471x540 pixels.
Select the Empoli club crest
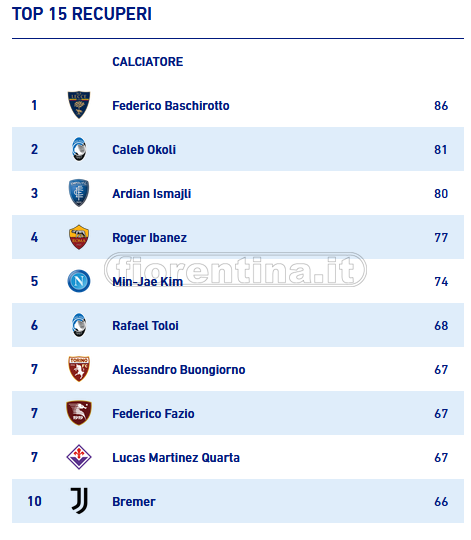(x=79, y=193)
